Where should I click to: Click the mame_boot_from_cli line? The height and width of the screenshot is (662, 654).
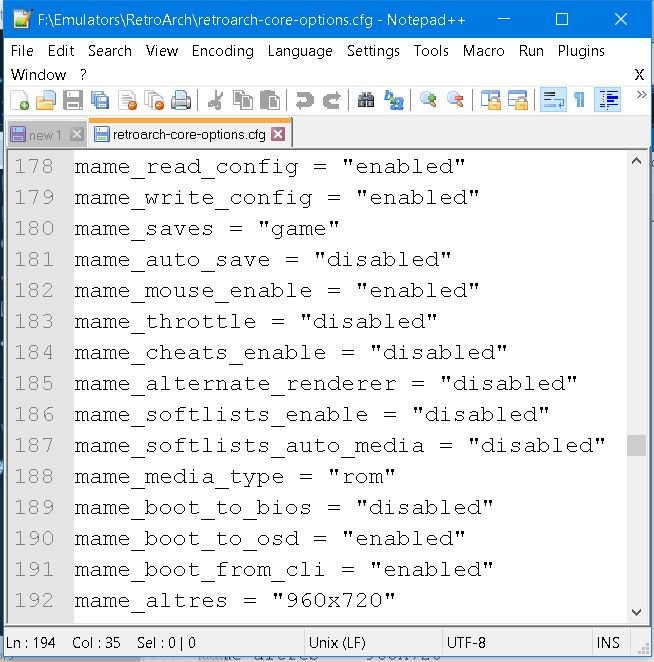[284, 570]
